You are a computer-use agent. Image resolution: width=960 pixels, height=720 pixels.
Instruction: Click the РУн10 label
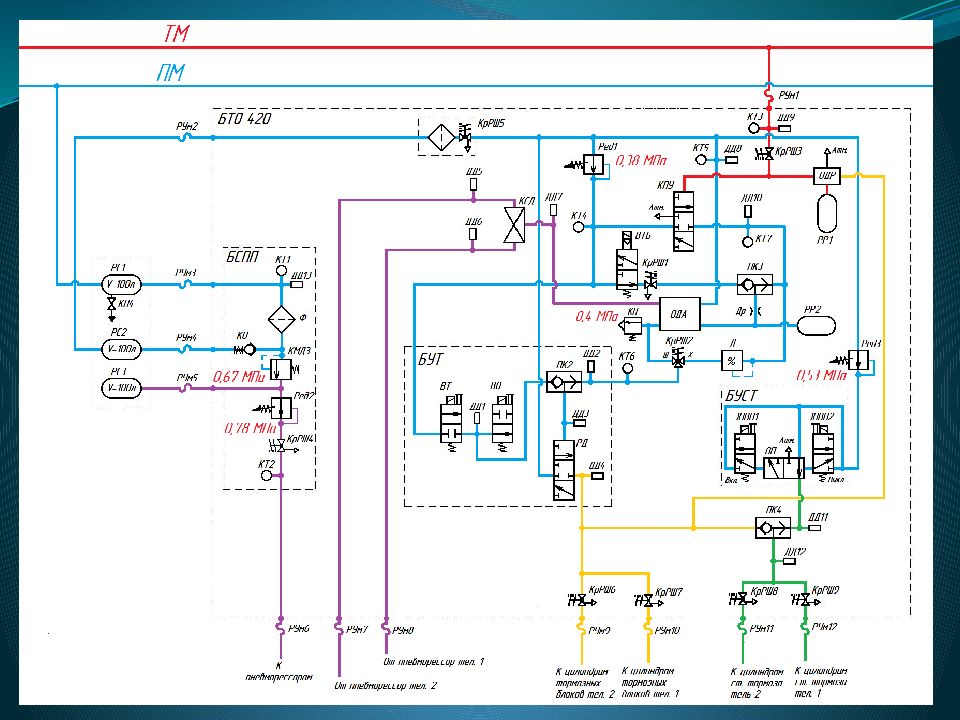pos(667,630)
